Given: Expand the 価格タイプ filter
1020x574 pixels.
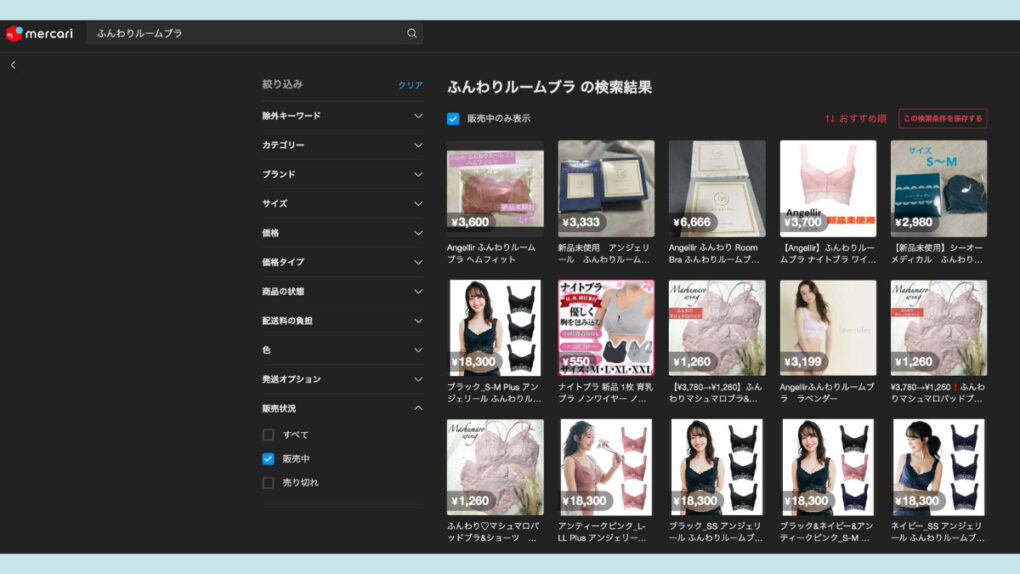Looking at the screenshot, I should pos(342,262).
